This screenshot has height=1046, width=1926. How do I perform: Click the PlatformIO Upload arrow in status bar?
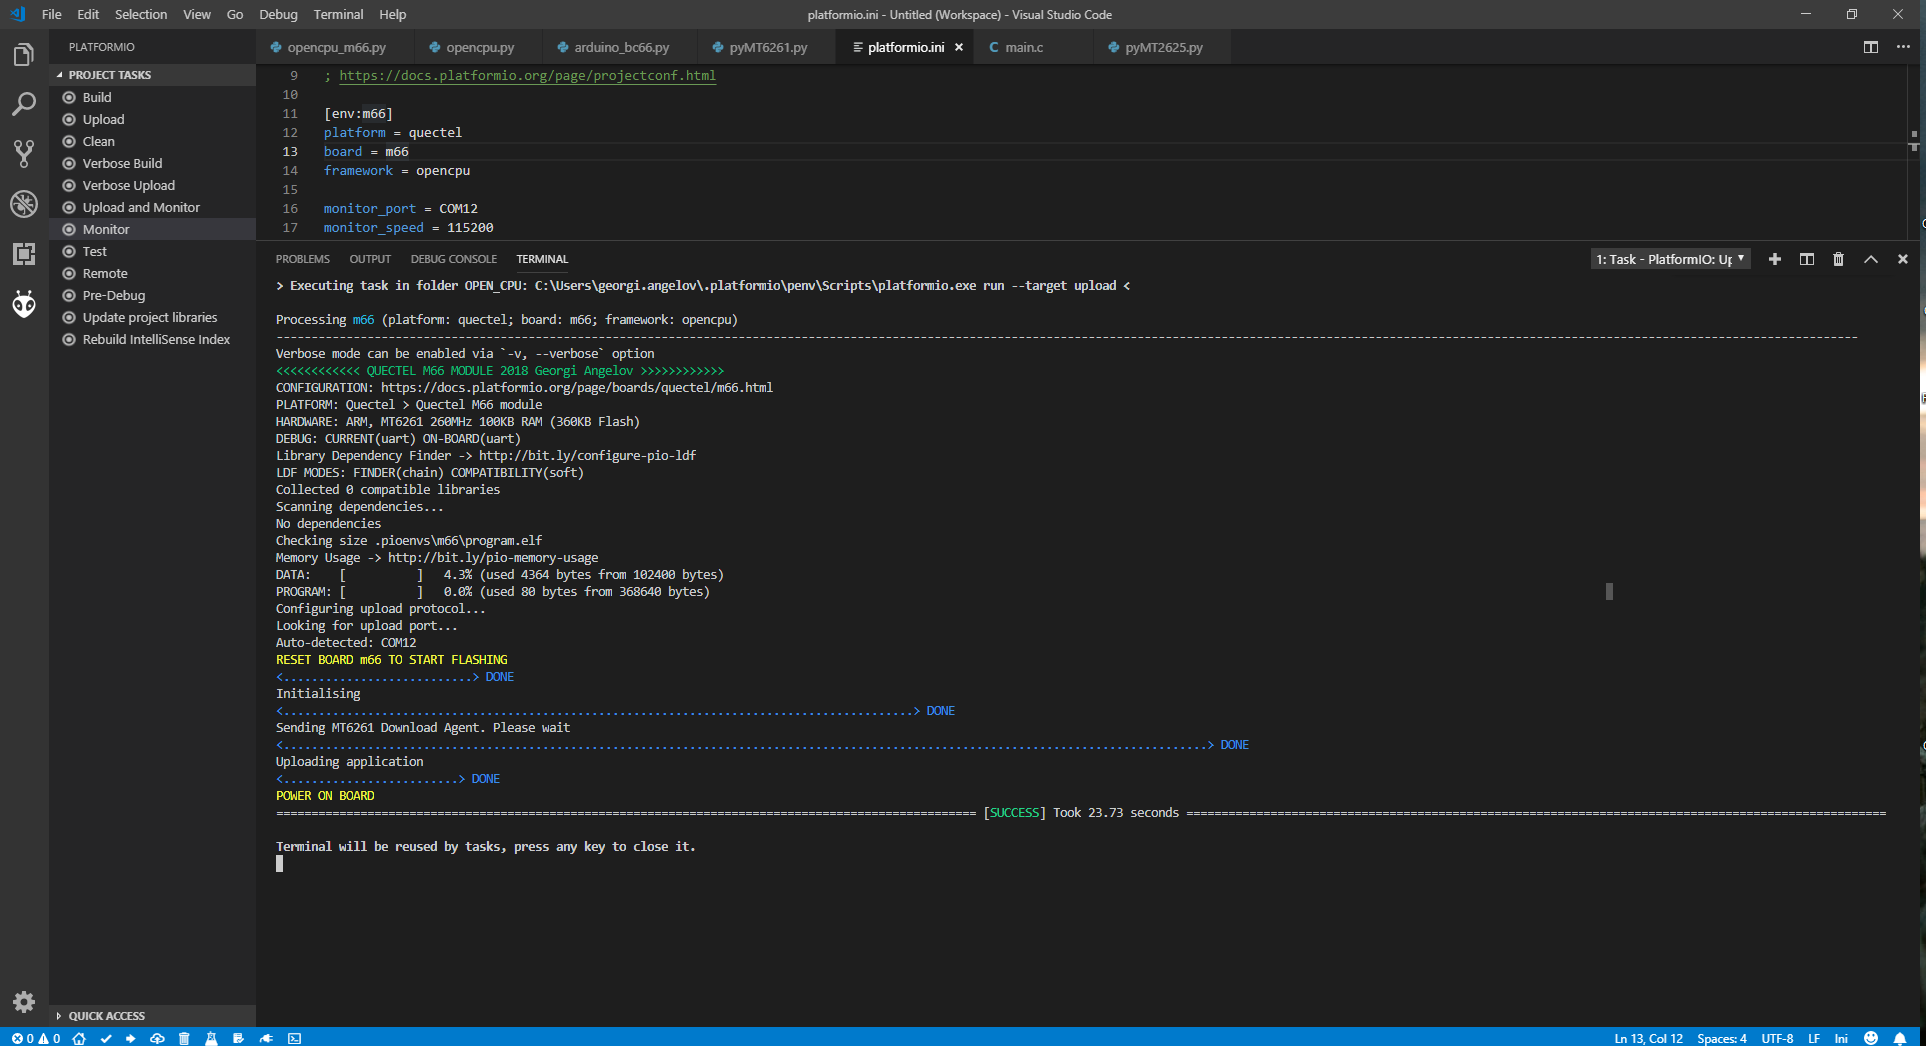pos(131,1038)
